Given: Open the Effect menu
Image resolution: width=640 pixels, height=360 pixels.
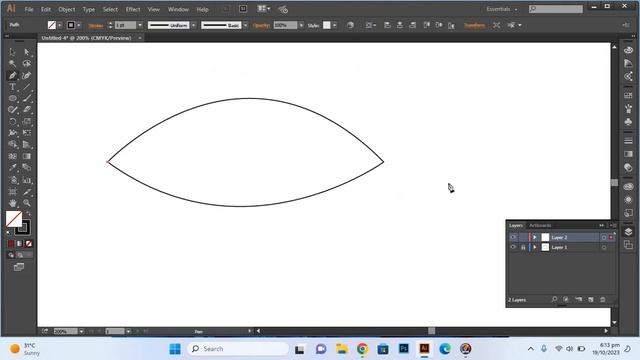Looking at the screenshot, I should tap(133, 9).
